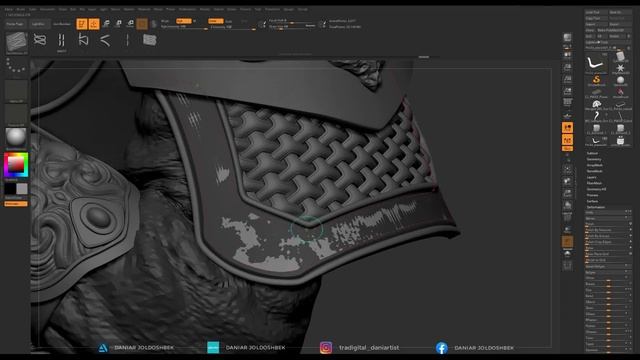Toggle the Transp transparency icon
This screenshot has width=640, height=360.
(567, 230)
